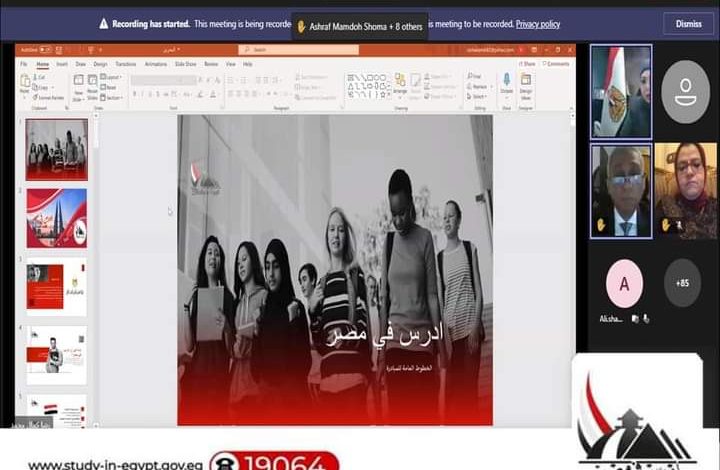Change the font color icon

coord(213,95)
